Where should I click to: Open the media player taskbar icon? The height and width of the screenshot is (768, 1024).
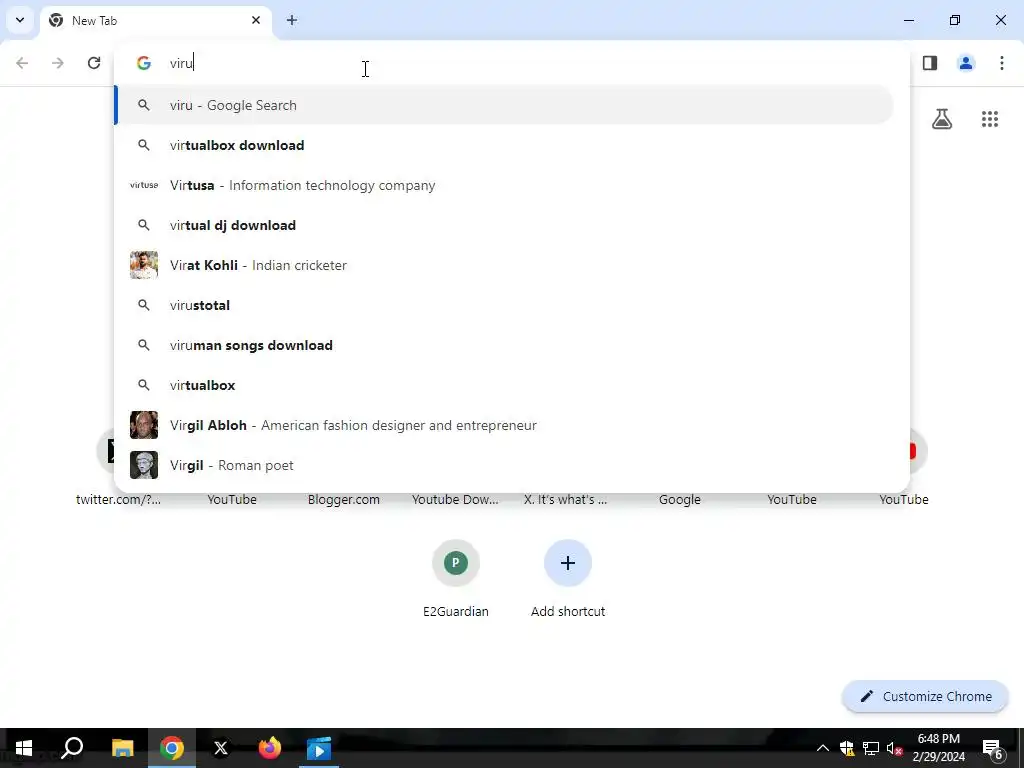pyautogui.click(x=319, y=748)
